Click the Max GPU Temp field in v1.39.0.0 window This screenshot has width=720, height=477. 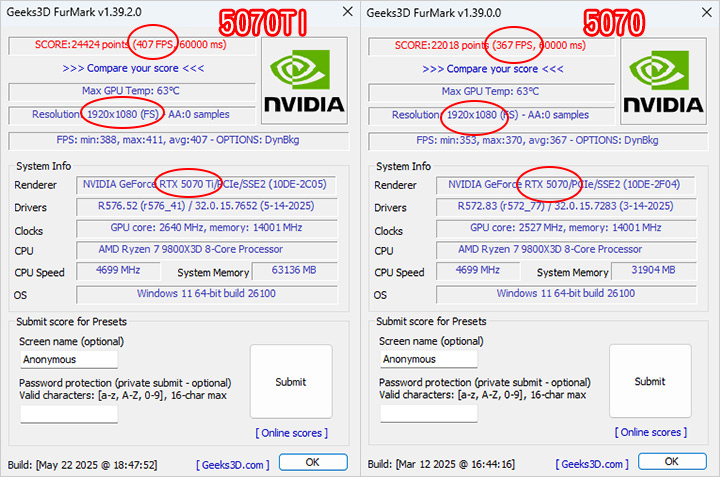[x=491, y=91]
